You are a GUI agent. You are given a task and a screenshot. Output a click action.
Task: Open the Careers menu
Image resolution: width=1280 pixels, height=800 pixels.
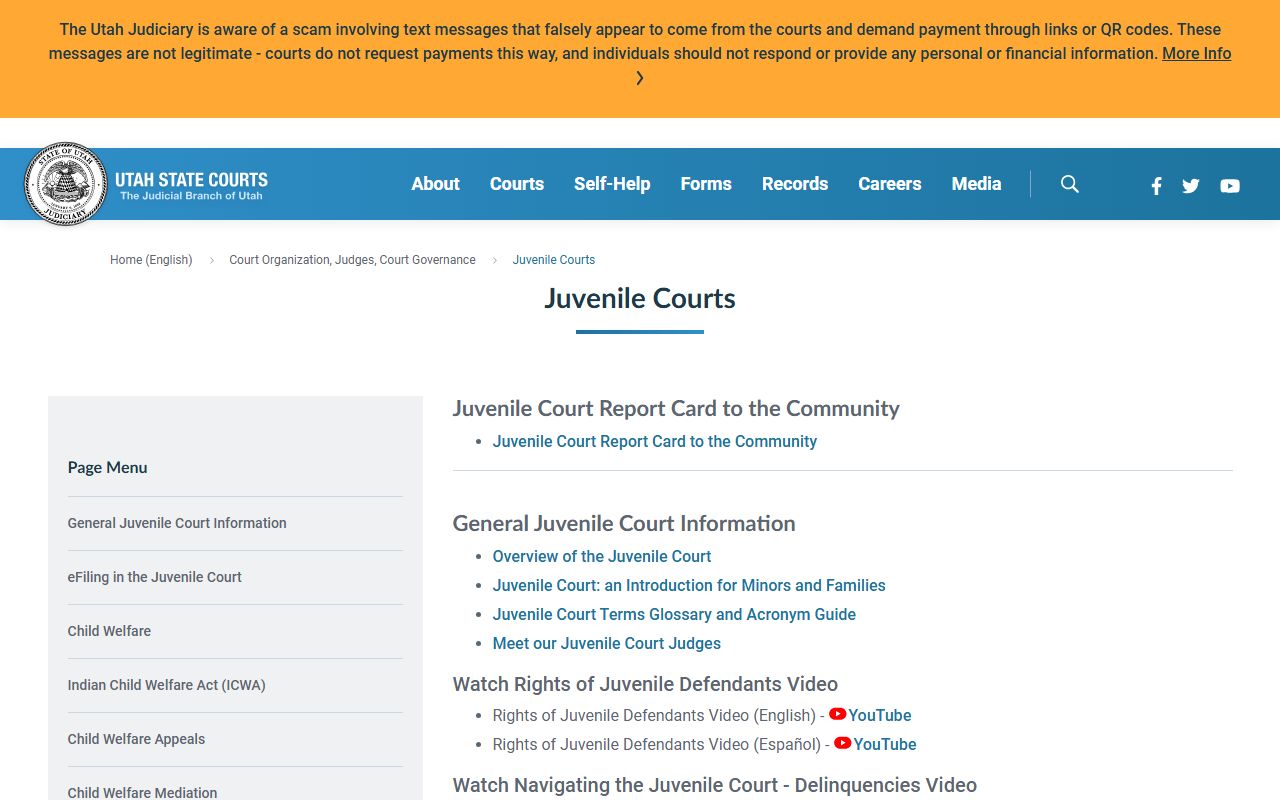pos(890,184)
